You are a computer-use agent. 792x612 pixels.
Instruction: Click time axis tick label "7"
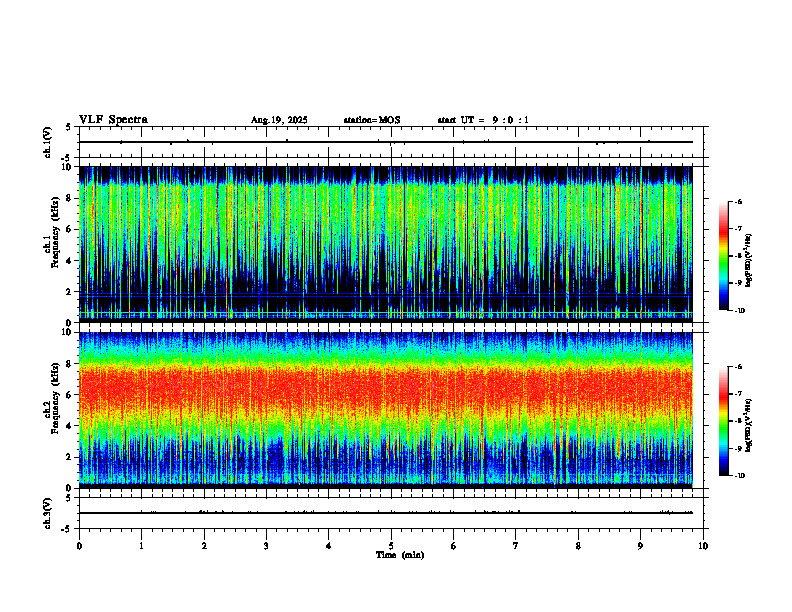click(x=516, y=546)
